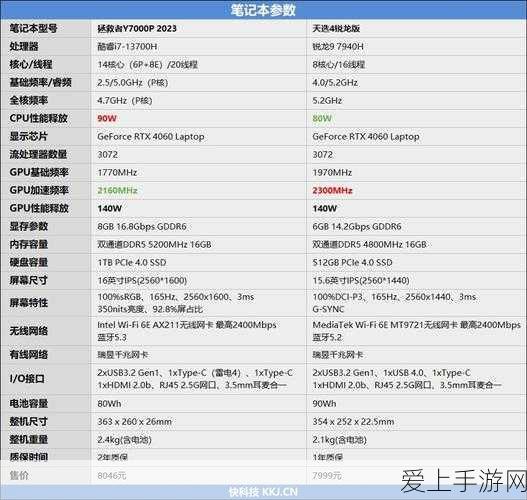Click the 酷睿i7-13700H cell
The image size is (527, 500).
click(x=127, y=46)
